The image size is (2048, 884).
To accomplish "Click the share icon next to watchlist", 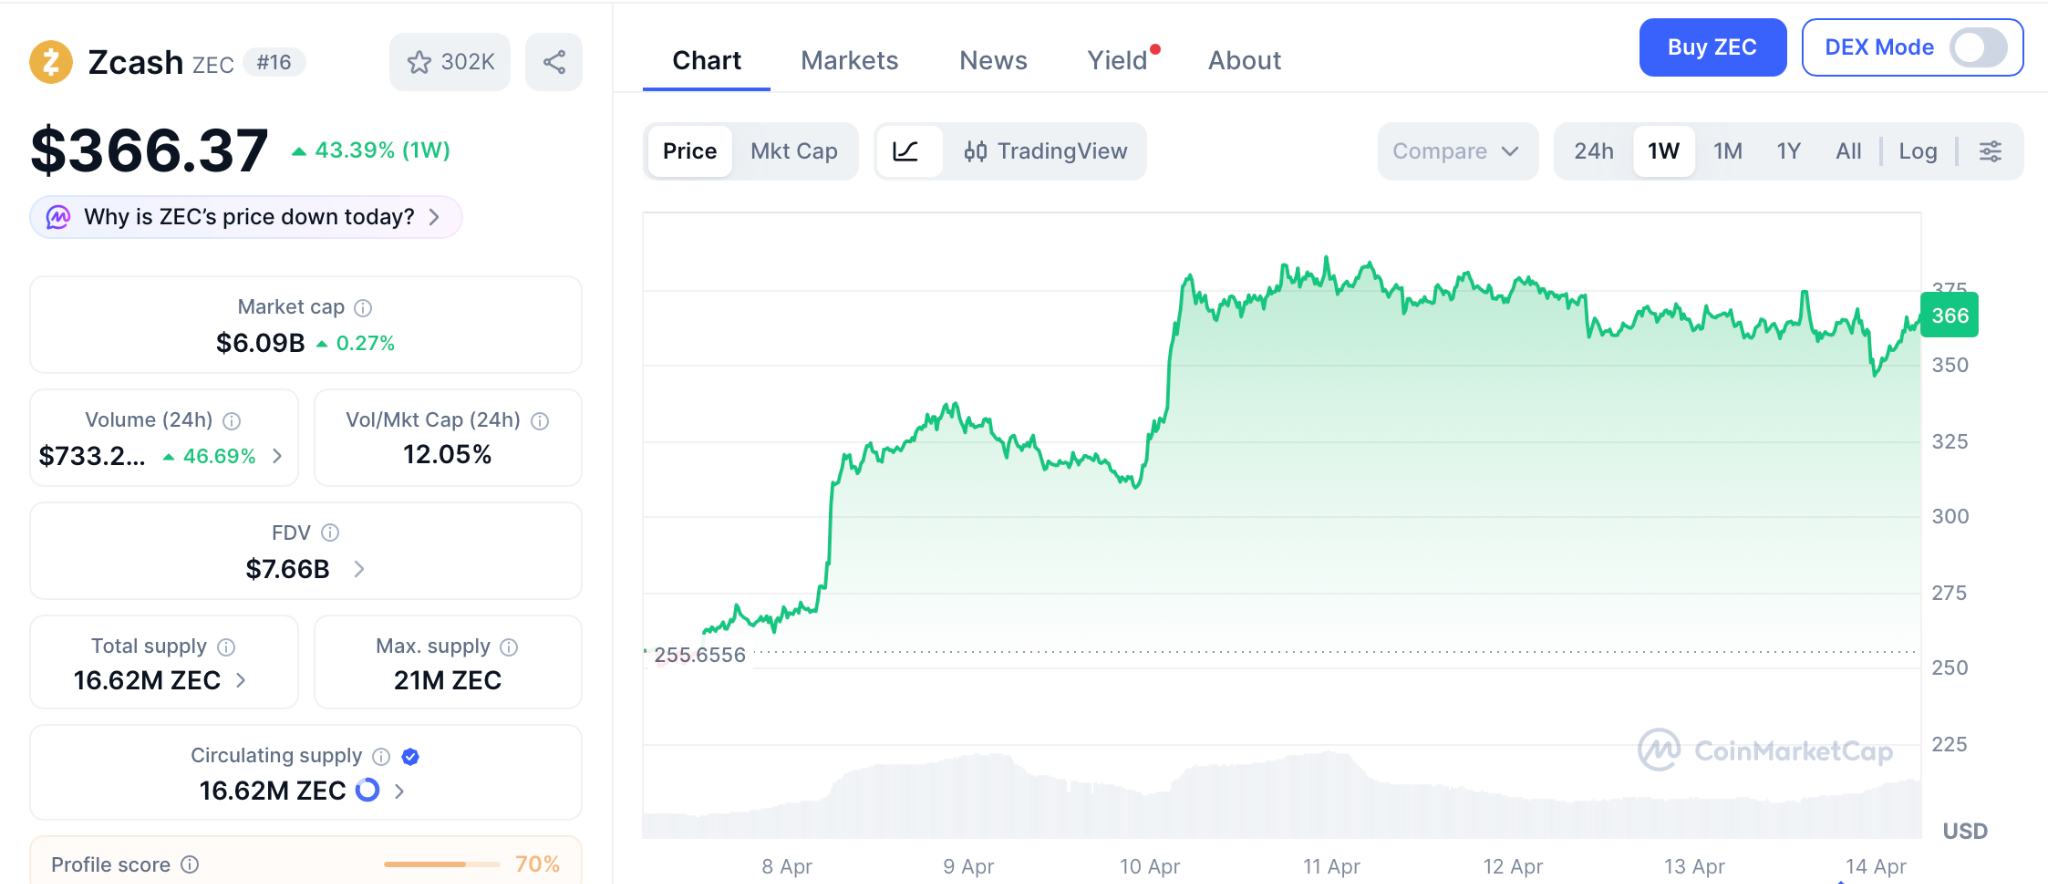I will coord(554,62).
